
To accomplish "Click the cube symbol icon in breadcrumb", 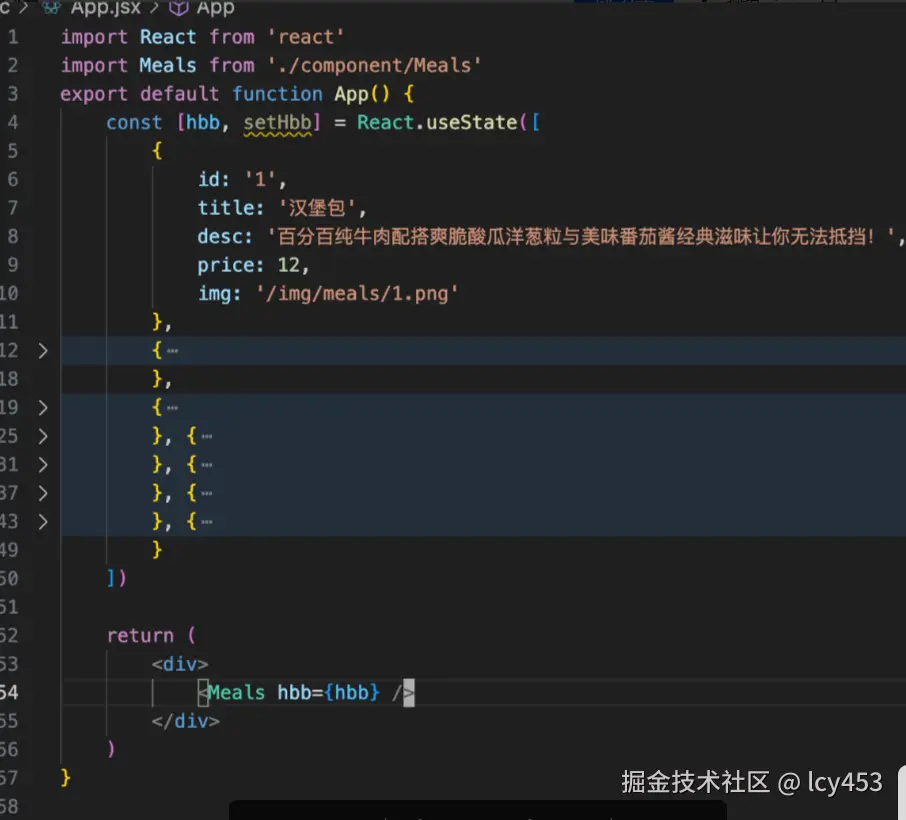I will coord(179,8).
